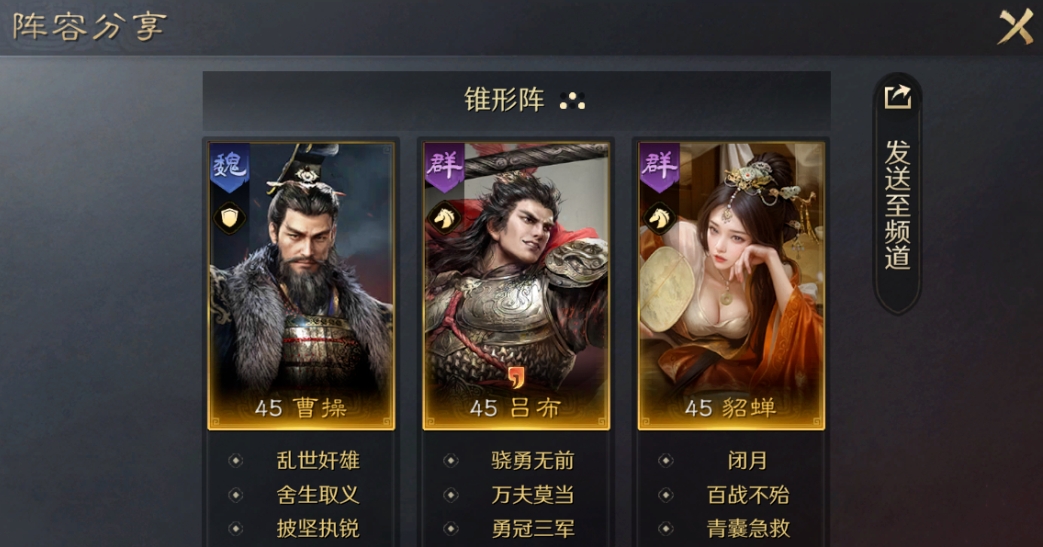The height and width of the screenshot is (547, 1043).
Task: Click the share arrow icon
Action: (897, 96)
